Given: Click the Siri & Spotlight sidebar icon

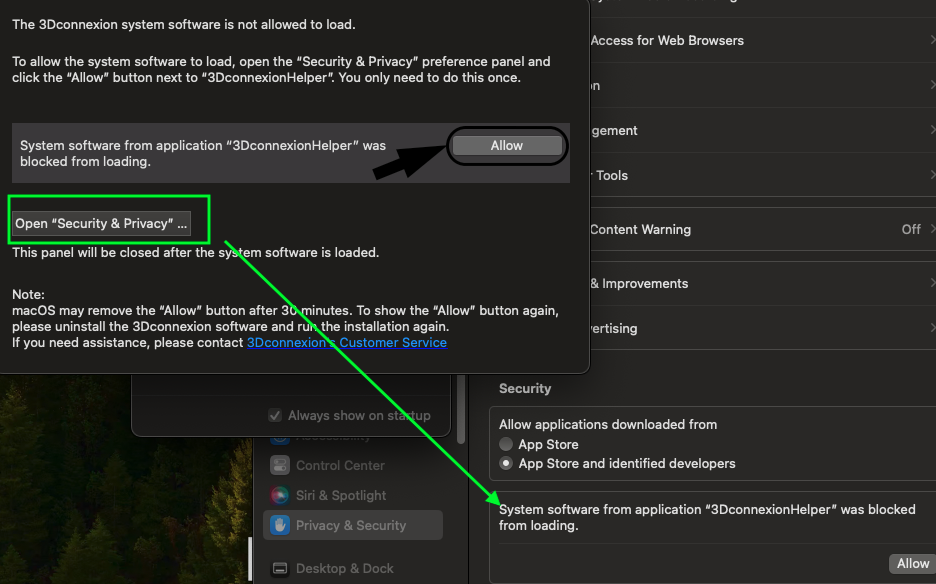Looking at the screenshot, I should pos(280,495).
